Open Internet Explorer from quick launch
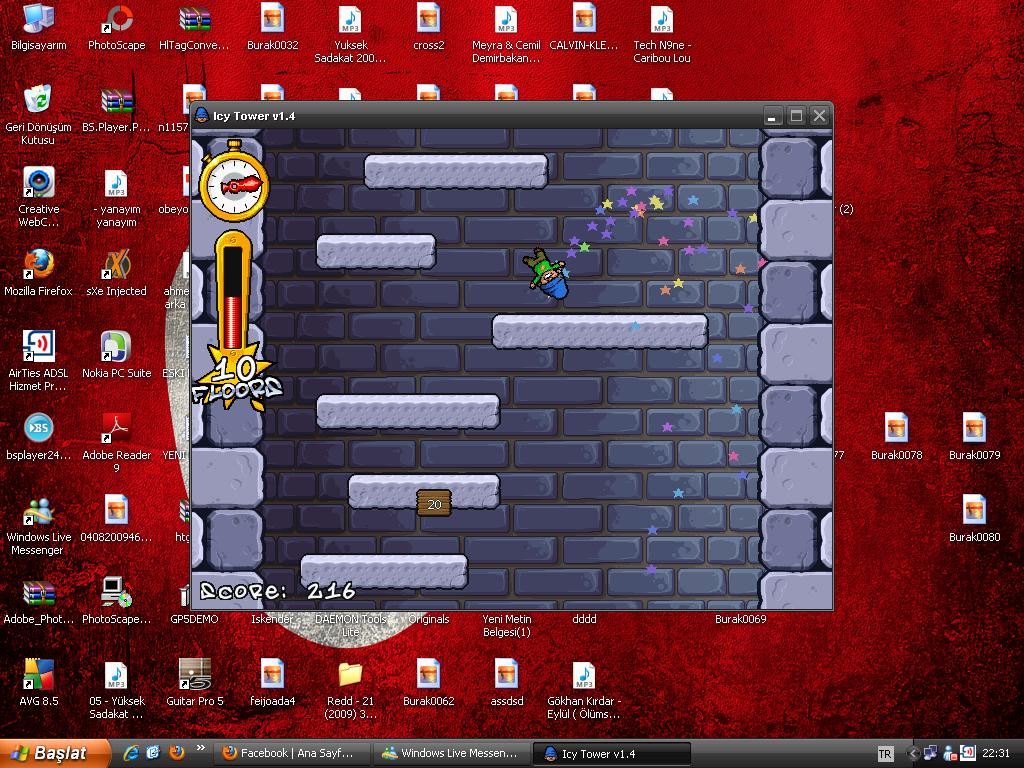Viewport: 1024px width, 768px height. tap(131, 753)
